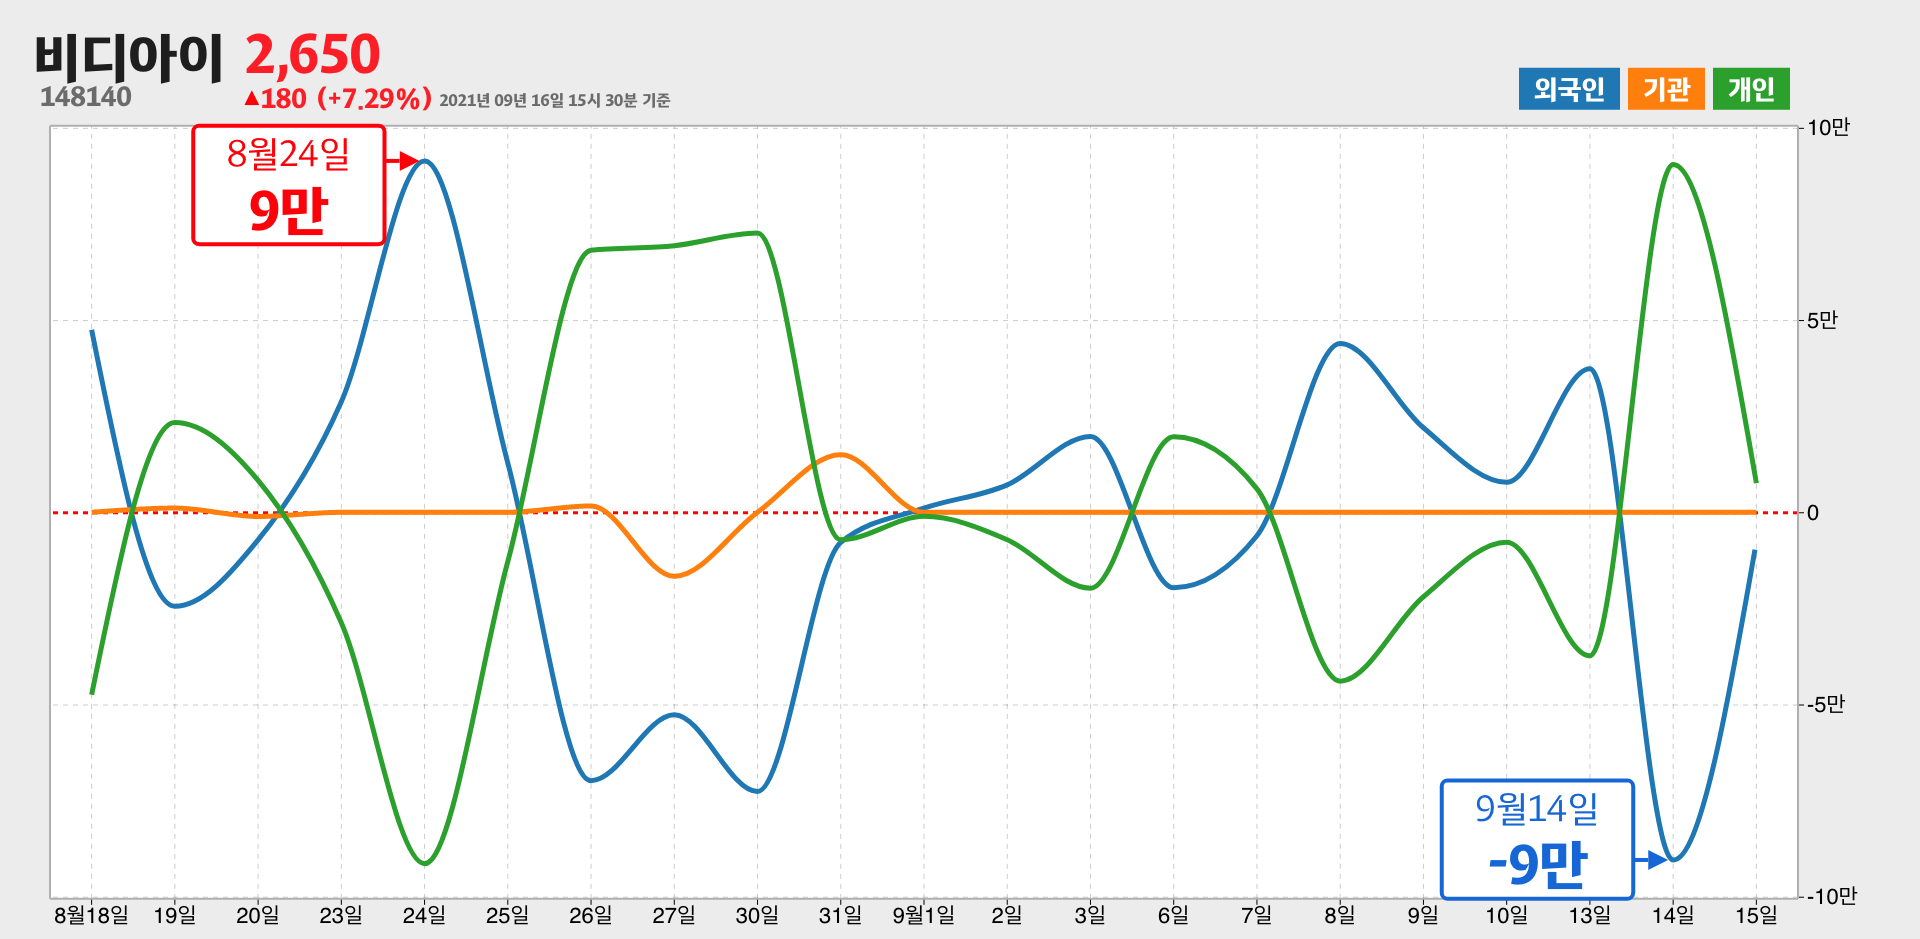Screen dimensions: 1920x939
Task: Click the x-axis label 2일
Action: point(1007,915)
